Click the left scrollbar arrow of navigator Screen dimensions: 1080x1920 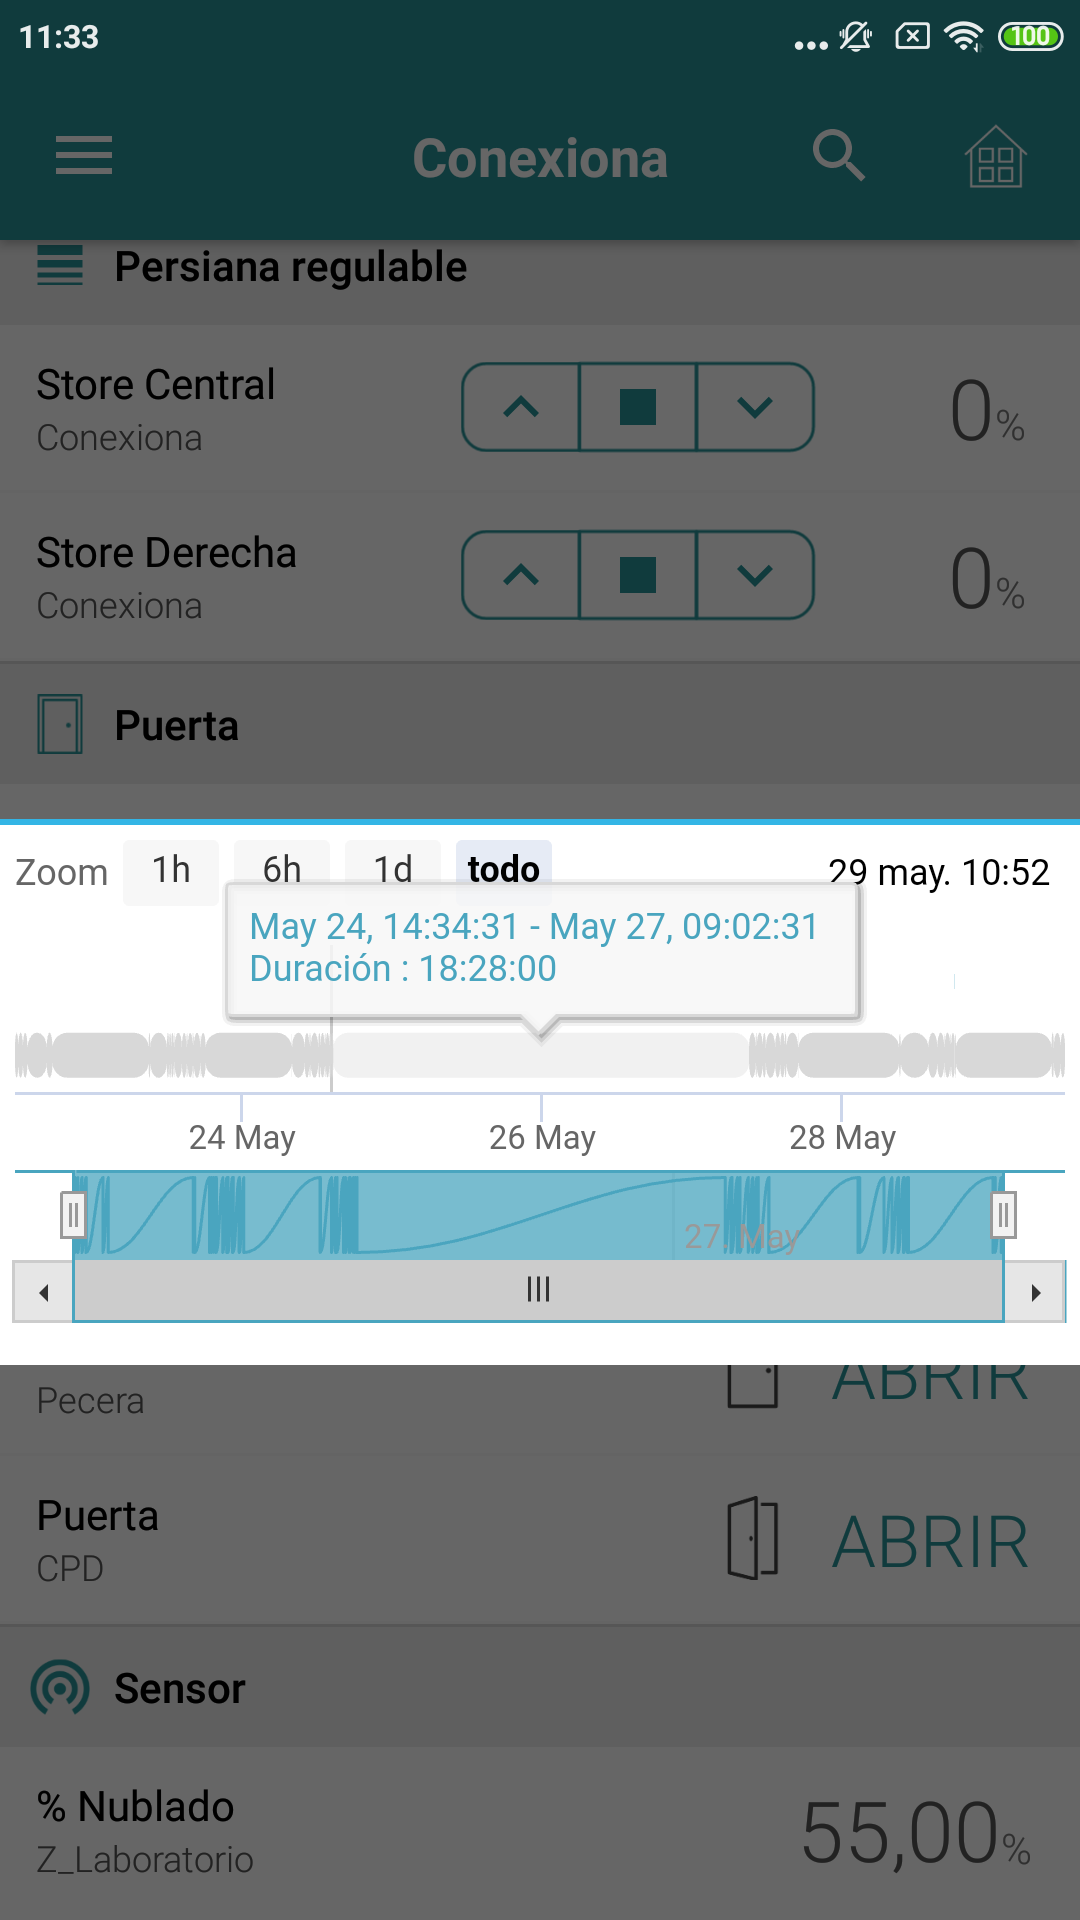point(43,1292)
